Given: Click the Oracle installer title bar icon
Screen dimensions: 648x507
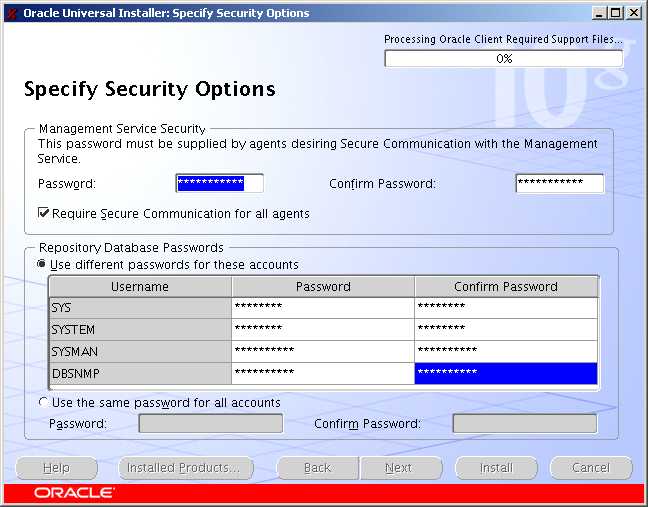Looking at the screenshot, I should pos(11,13).
